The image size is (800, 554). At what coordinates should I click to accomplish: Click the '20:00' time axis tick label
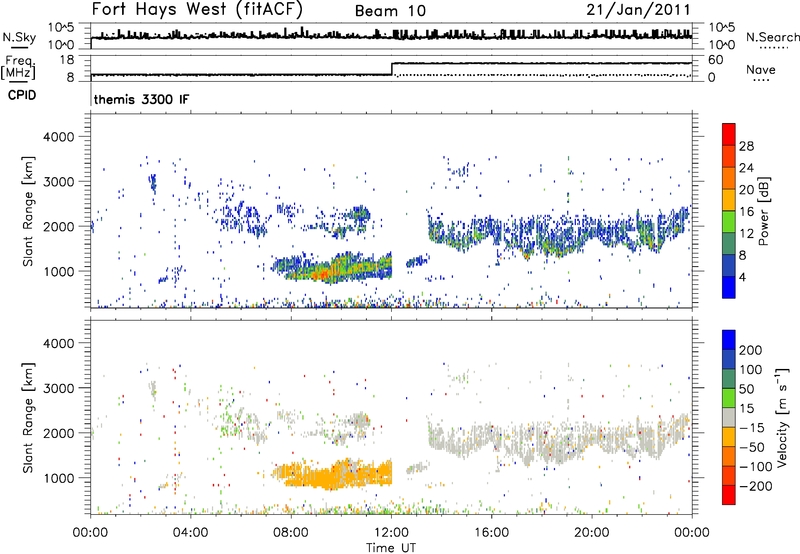point(592,533)
